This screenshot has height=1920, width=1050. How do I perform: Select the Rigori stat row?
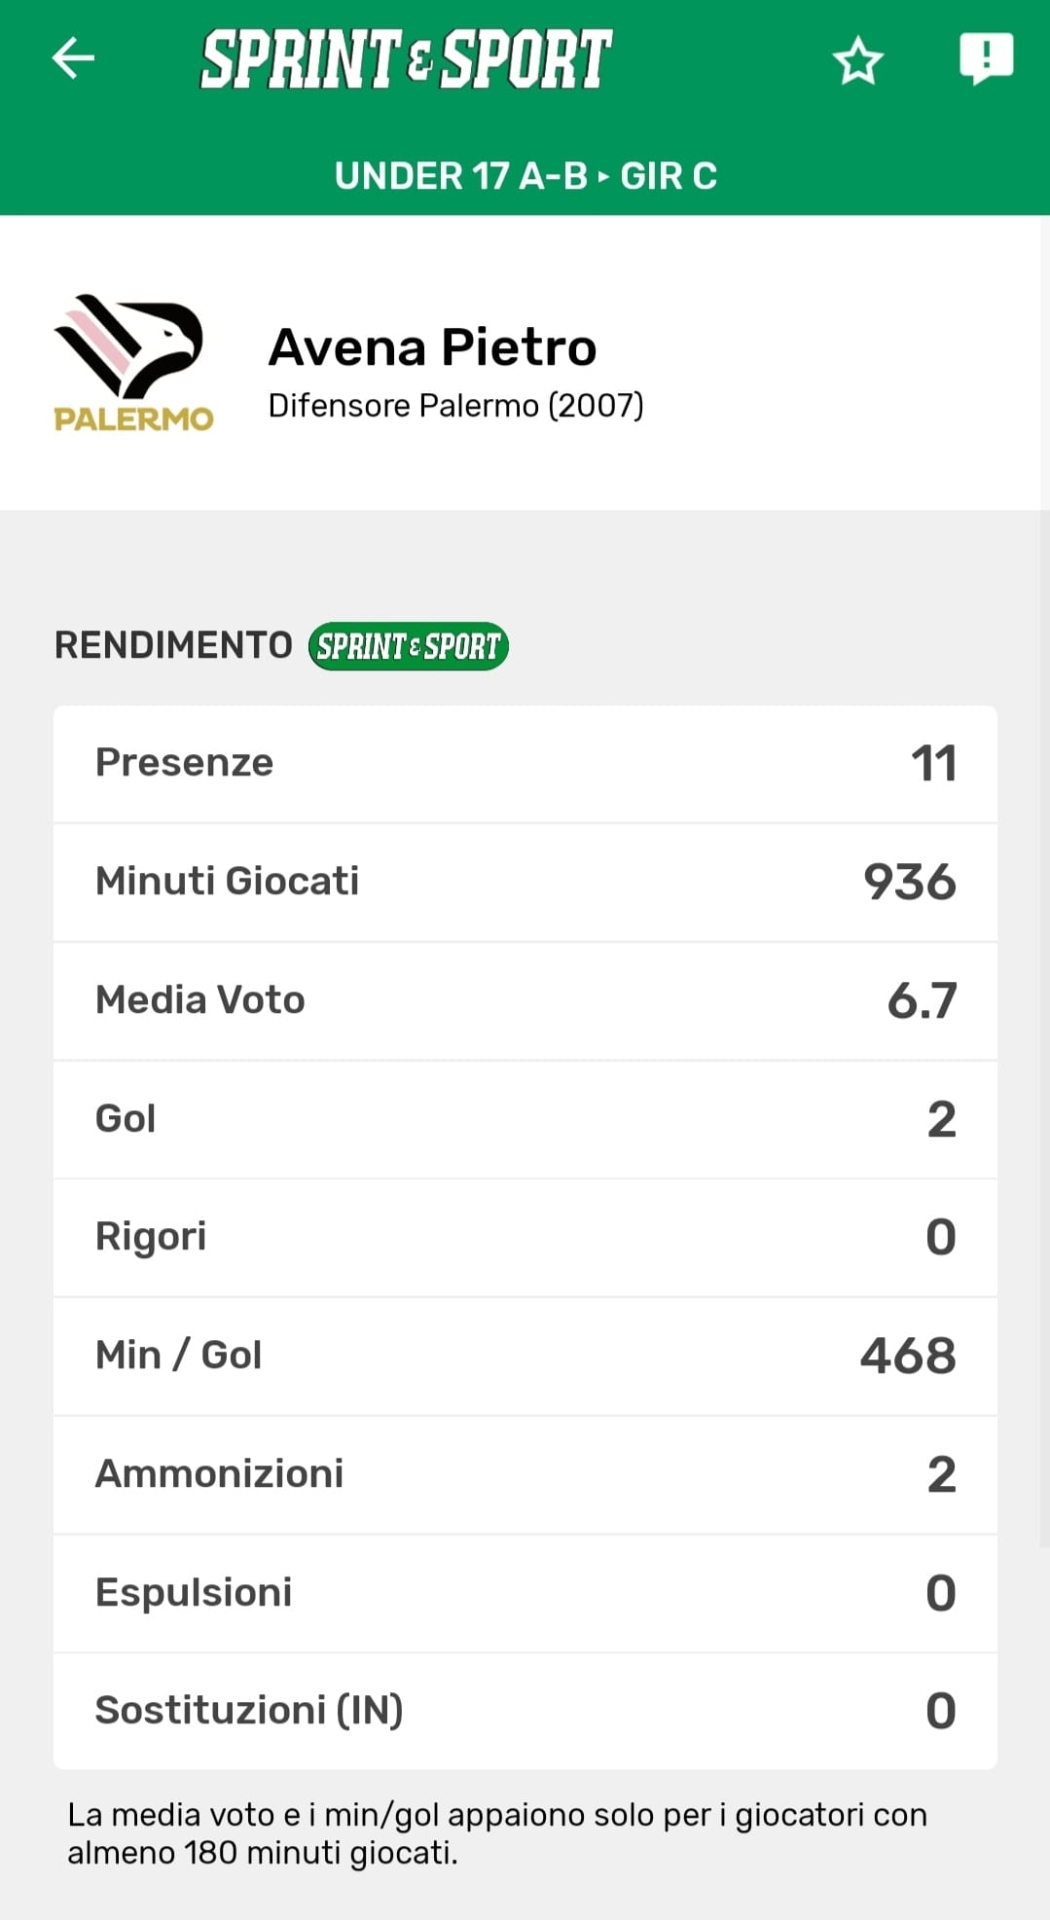[525, 1237]
